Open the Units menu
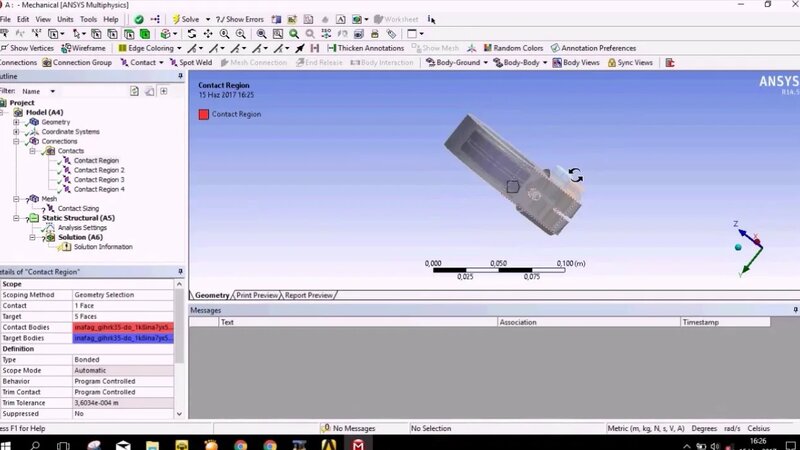This screenshot has width=800, height=450. click(x=65, y=19)
